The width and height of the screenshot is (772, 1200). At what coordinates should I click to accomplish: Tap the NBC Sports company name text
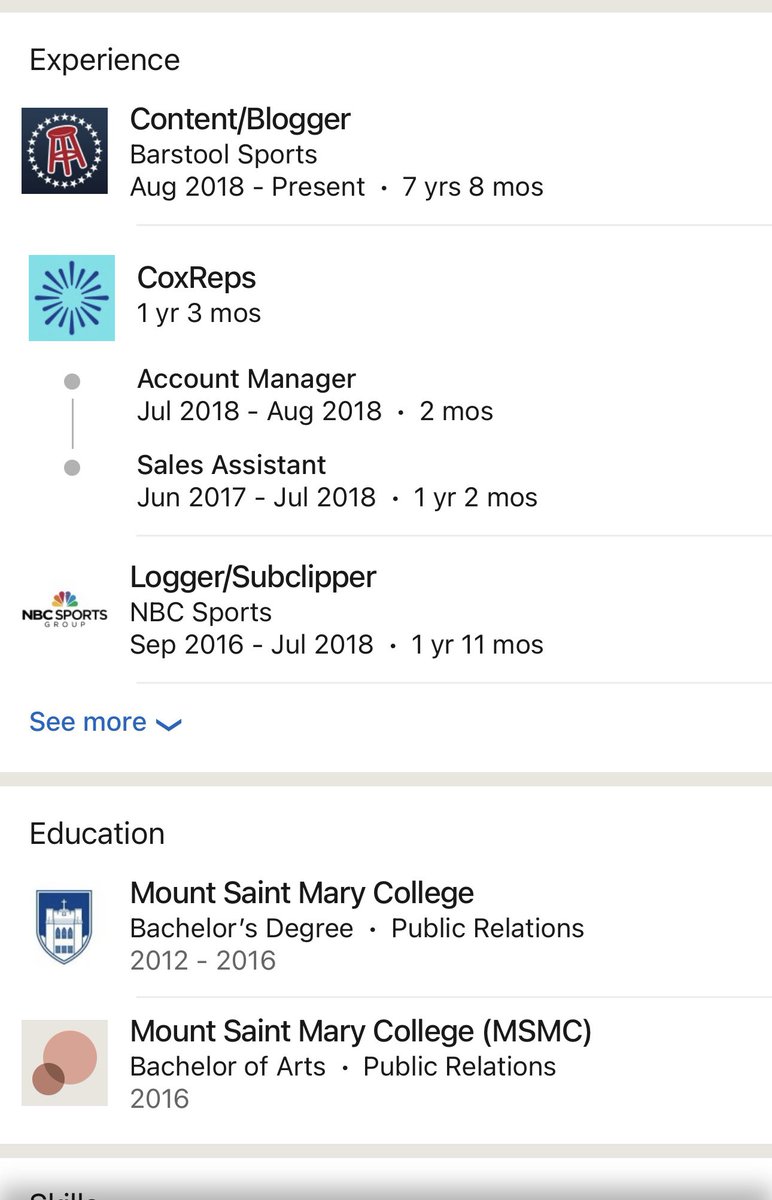pos(201,612)
